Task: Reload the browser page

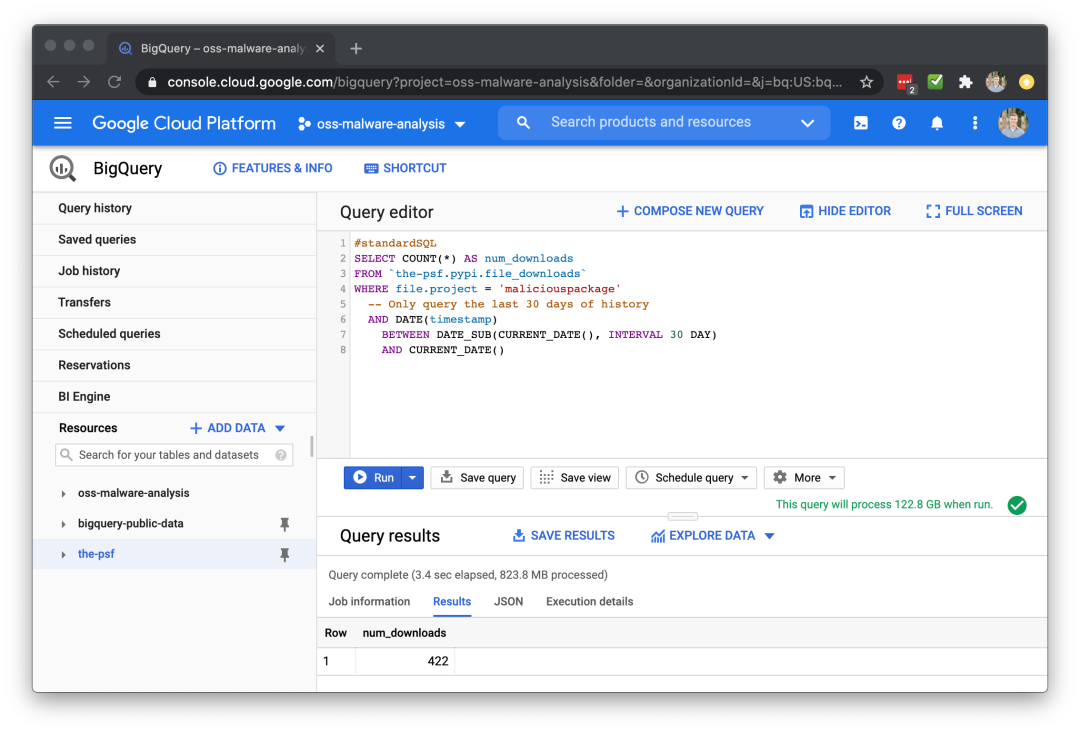Action: coord(114,82)
